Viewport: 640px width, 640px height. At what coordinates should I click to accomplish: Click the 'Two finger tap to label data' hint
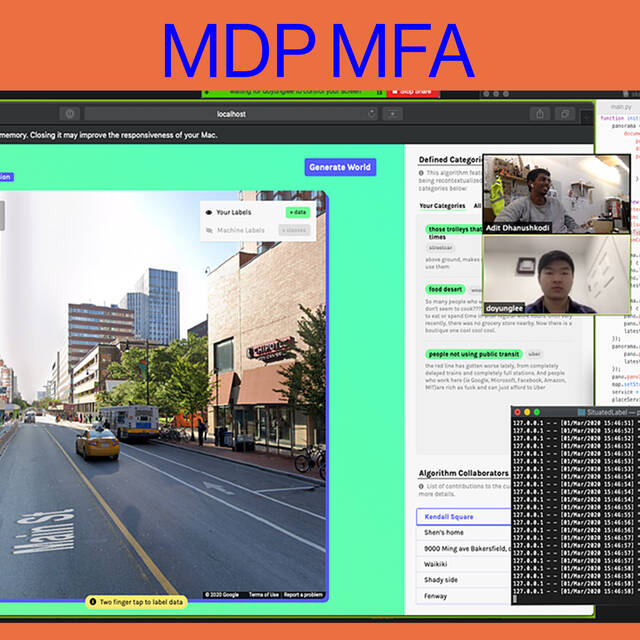tap(136, 602)
